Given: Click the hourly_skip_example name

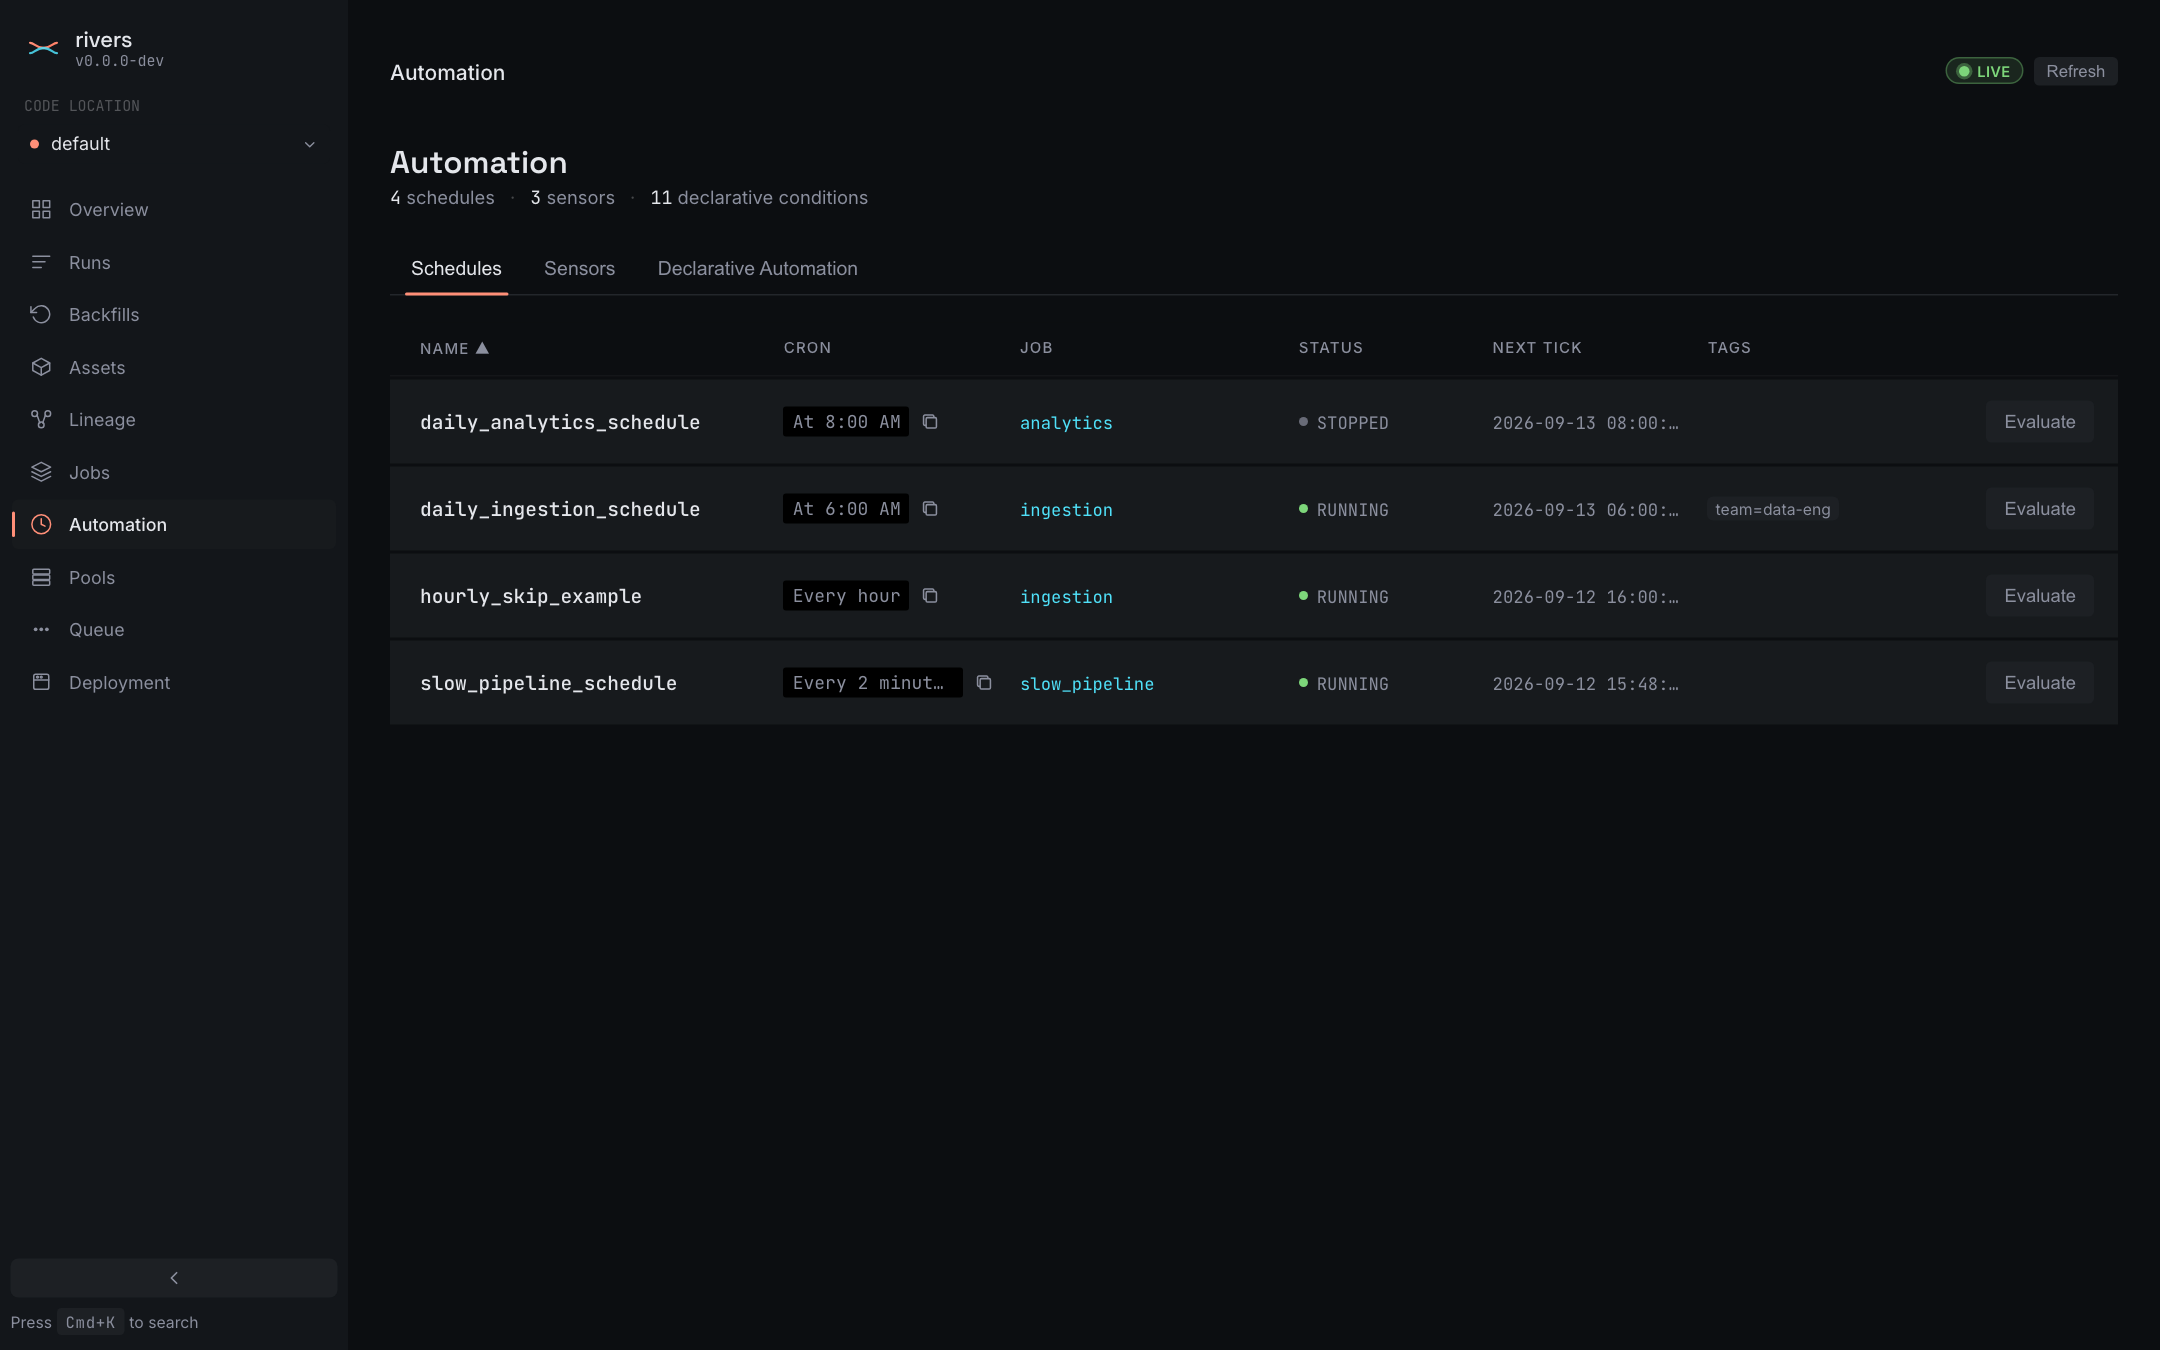Looking at the screenshot, I should pos(531,596).
